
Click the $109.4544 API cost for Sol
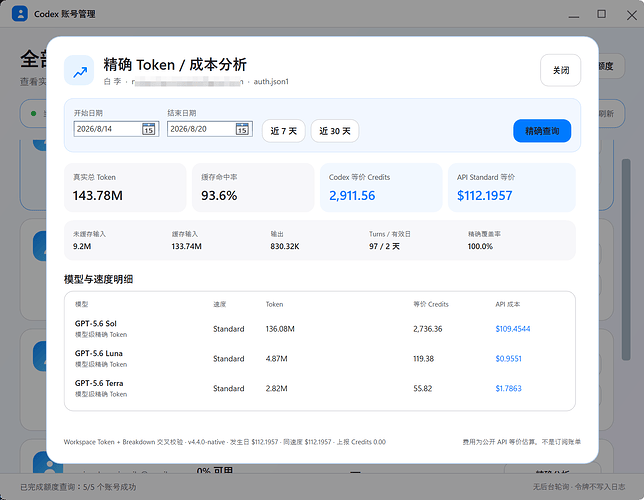pos(513,329)
